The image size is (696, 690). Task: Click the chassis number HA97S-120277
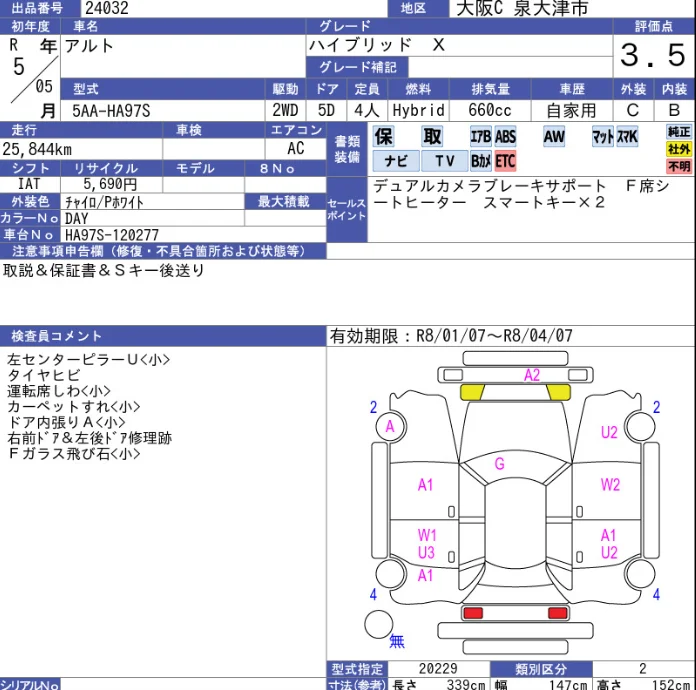112,235
